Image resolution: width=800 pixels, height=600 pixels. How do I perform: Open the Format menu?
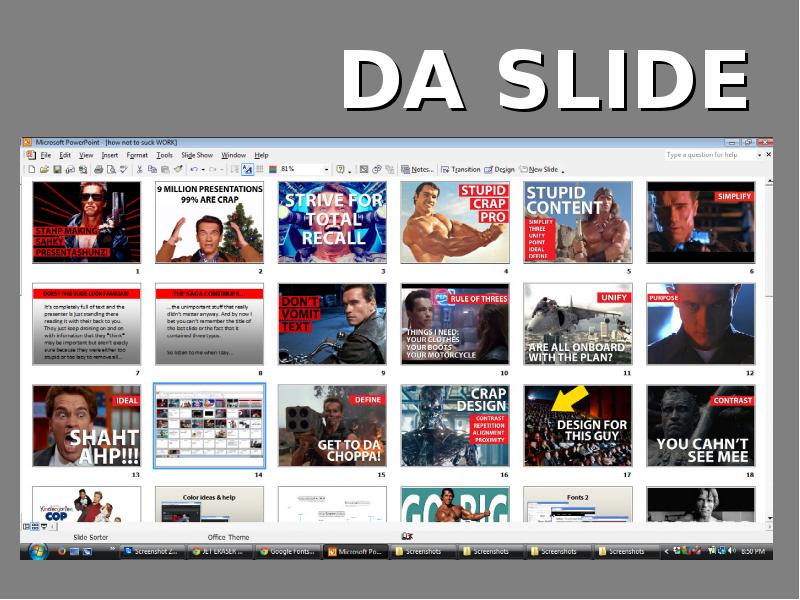point(137,155)
